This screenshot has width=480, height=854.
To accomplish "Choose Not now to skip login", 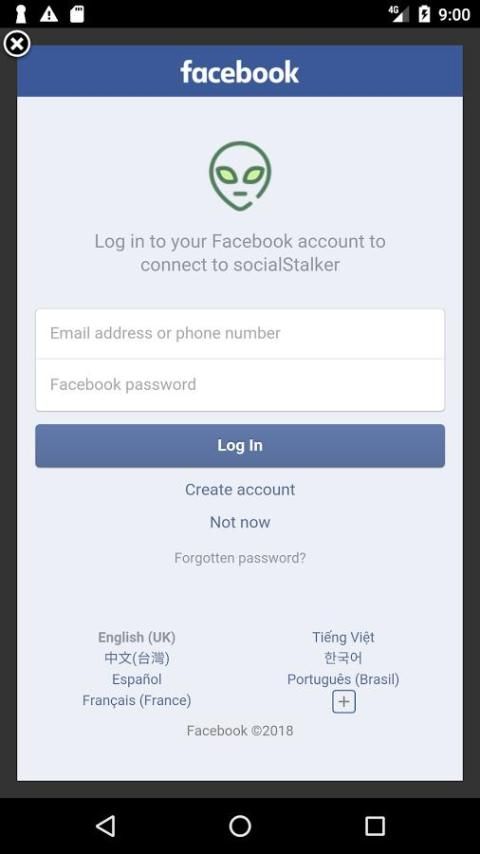I will [x=240, y=522].
